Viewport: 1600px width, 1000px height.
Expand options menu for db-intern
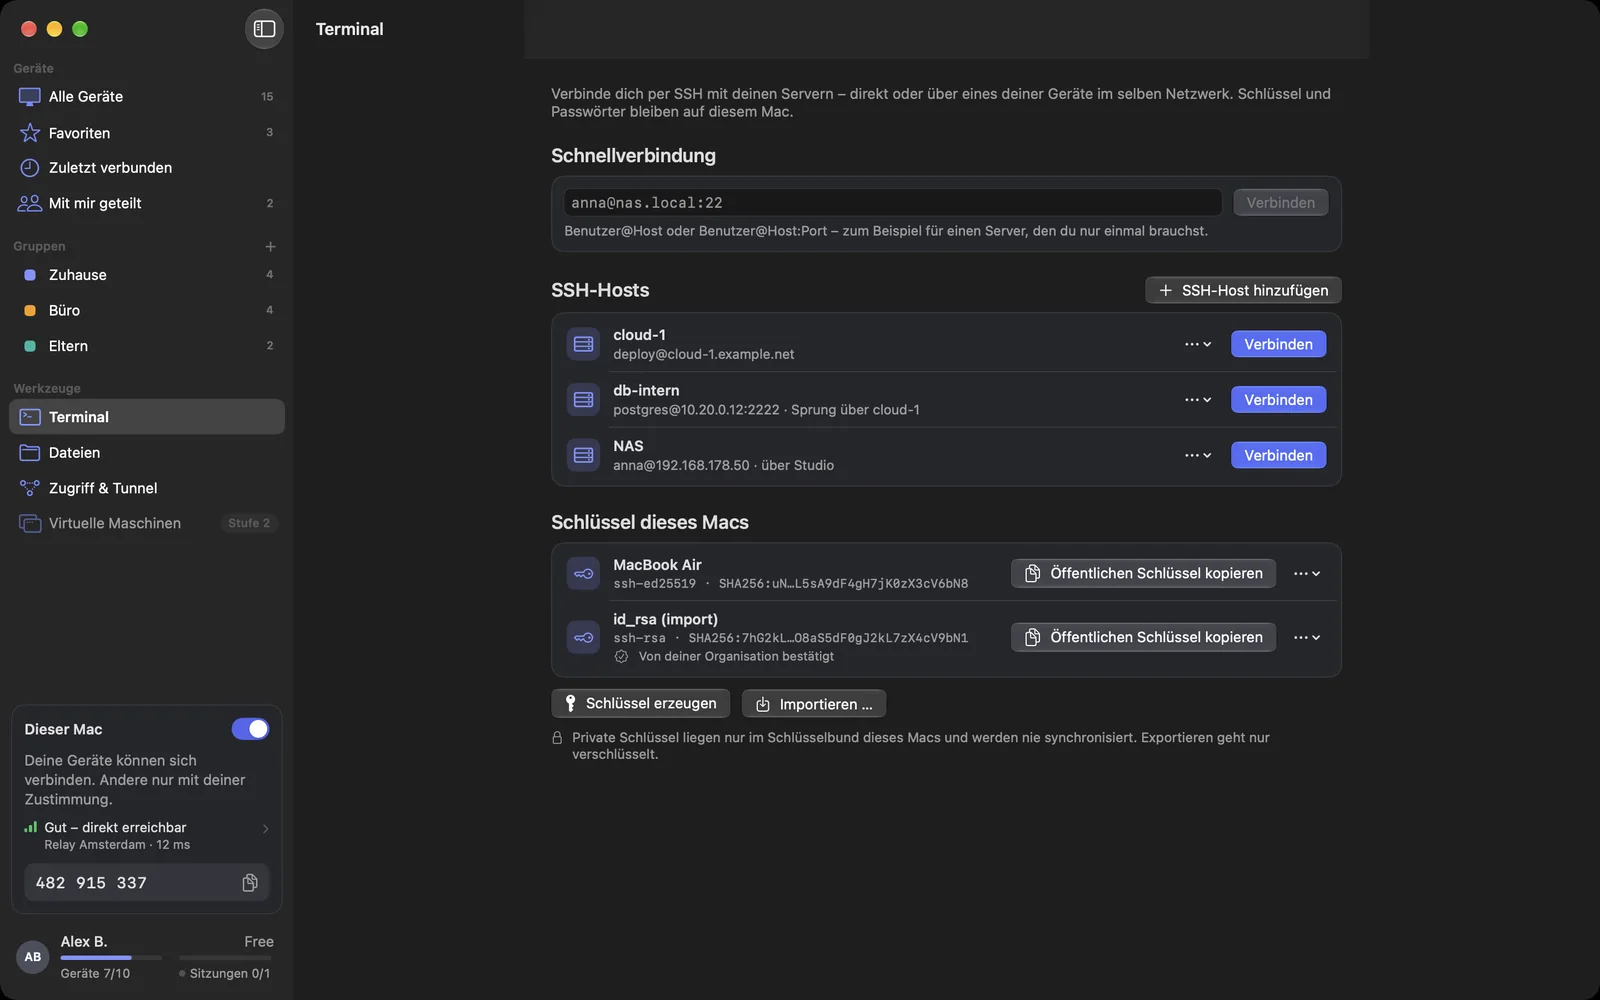click(1198, 400)
